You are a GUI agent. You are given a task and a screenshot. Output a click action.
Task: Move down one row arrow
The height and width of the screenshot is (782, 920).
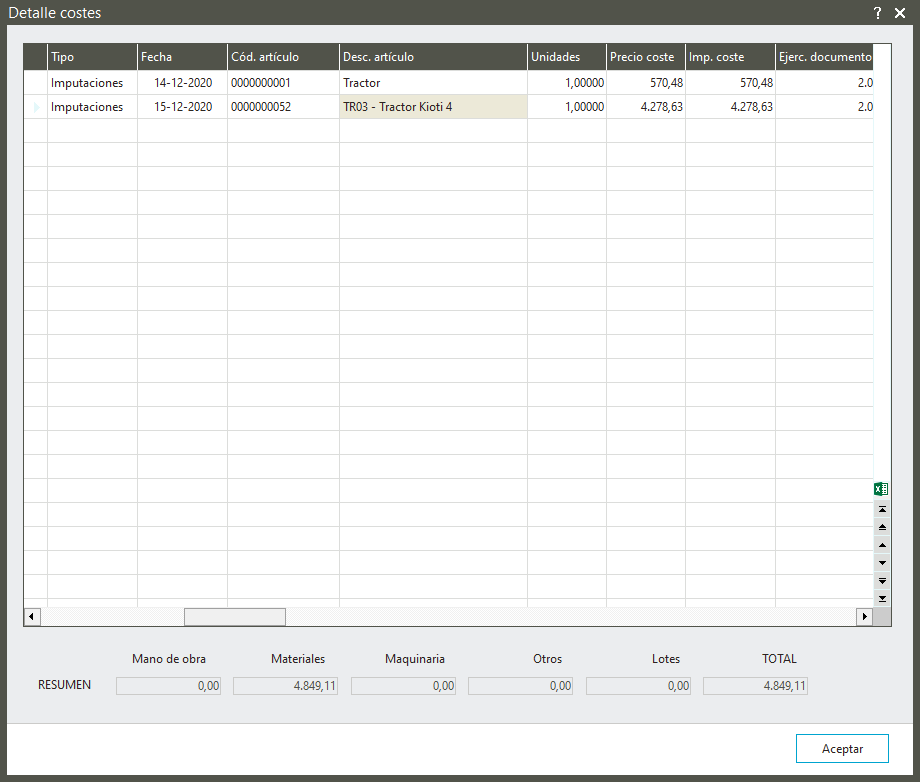pos(882,563)
